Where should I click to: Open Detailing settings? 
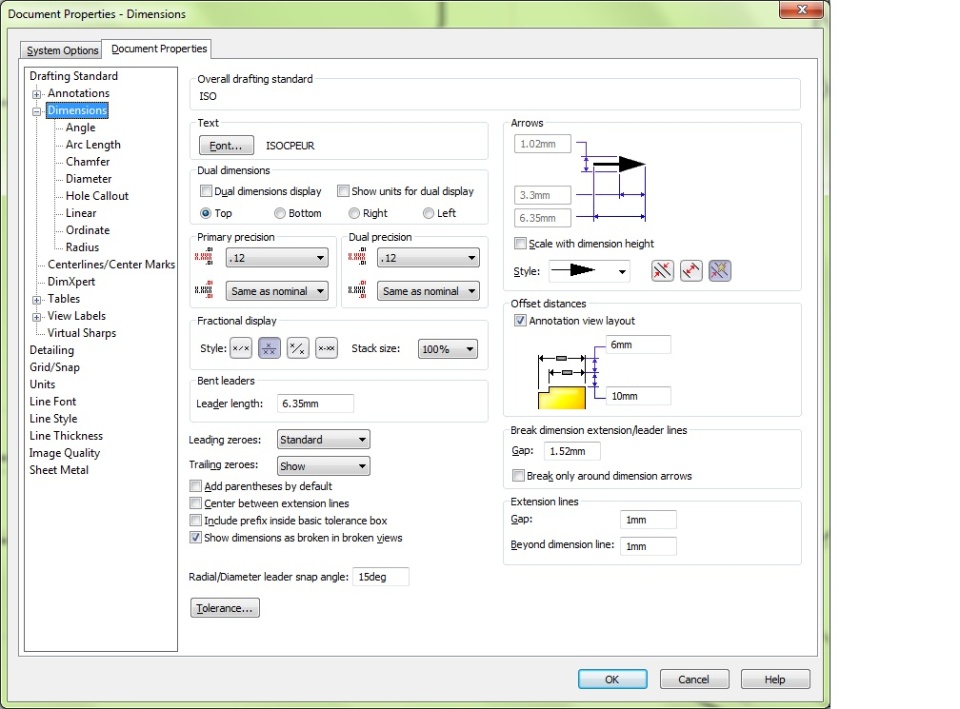tap(51, 350)
